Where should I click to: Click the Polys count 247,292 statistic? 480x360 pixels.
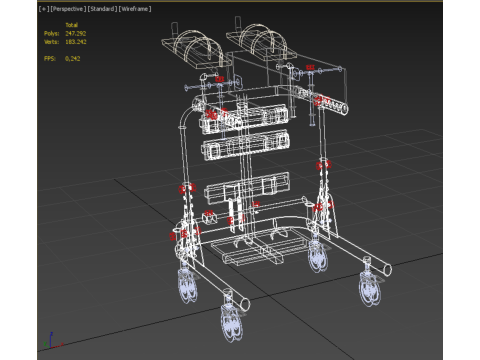76,33
